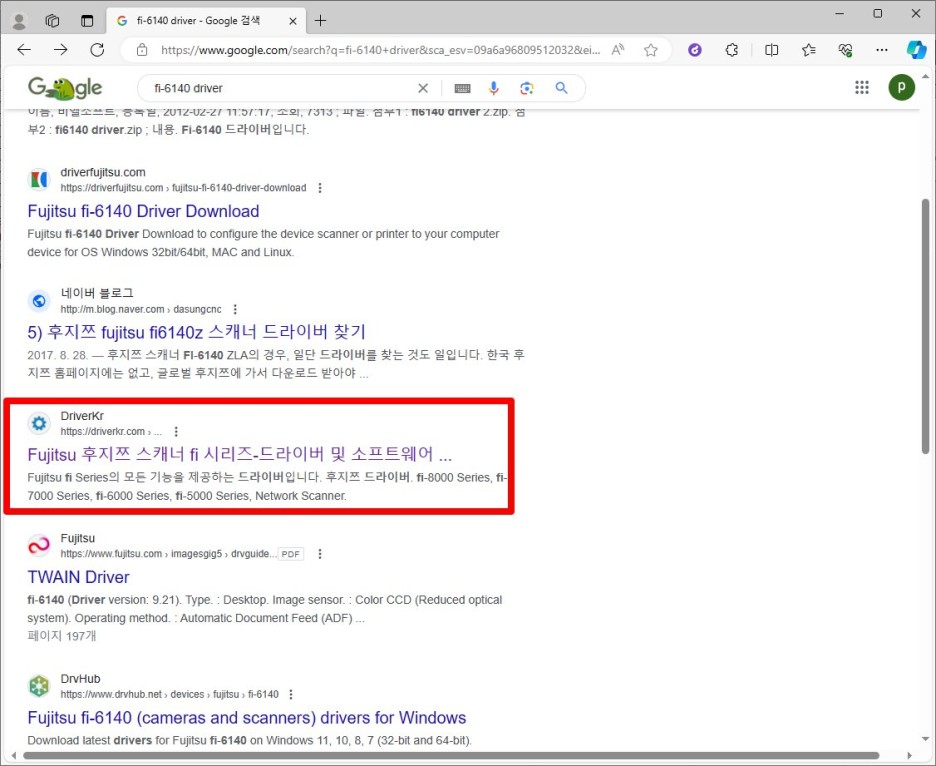The height and width of the screenshot is (766, 936).
Task: Click the driverfujitsu.com site URL text
Action: (x=183, y=188)
